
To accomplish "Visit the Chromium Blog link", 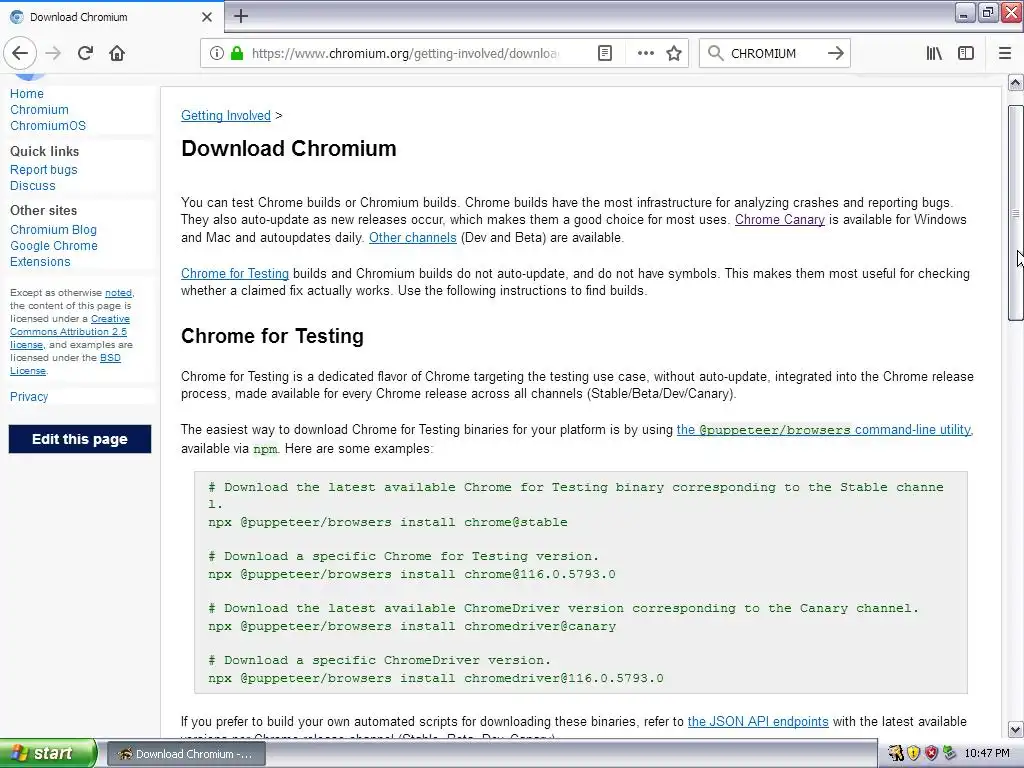I will 54,230.
